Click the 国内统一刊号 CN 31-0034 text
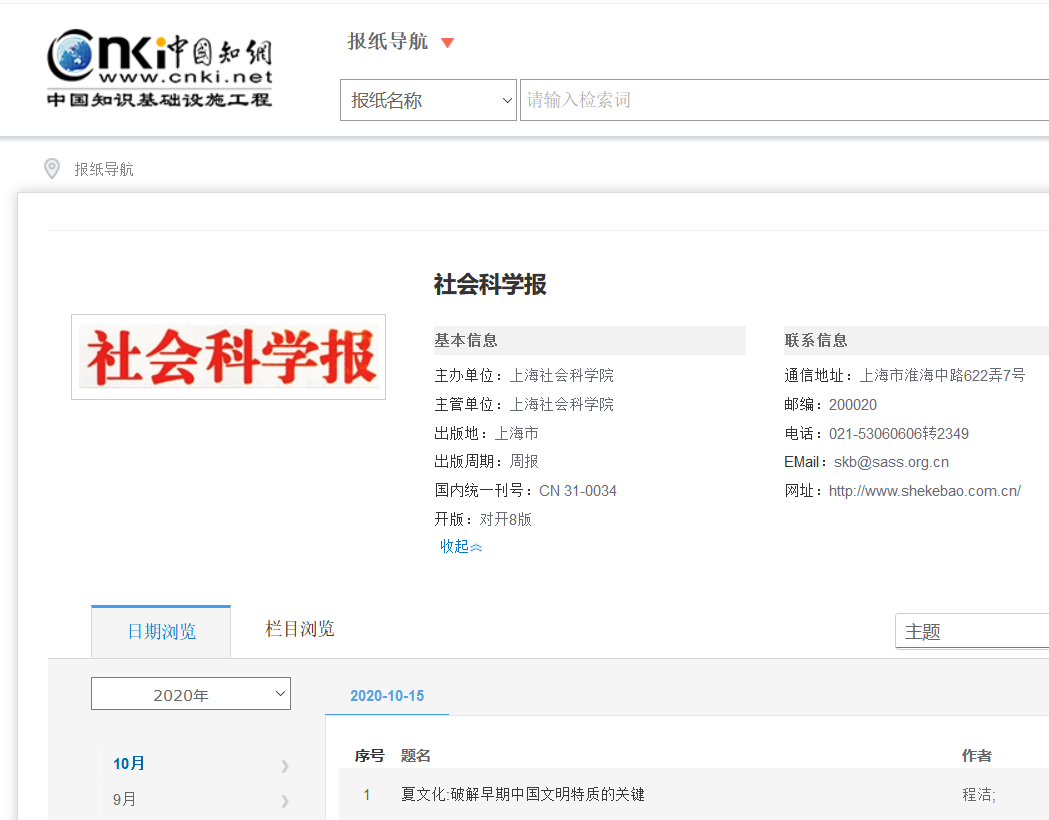The image size is (1049, 820). click(525, 491)
